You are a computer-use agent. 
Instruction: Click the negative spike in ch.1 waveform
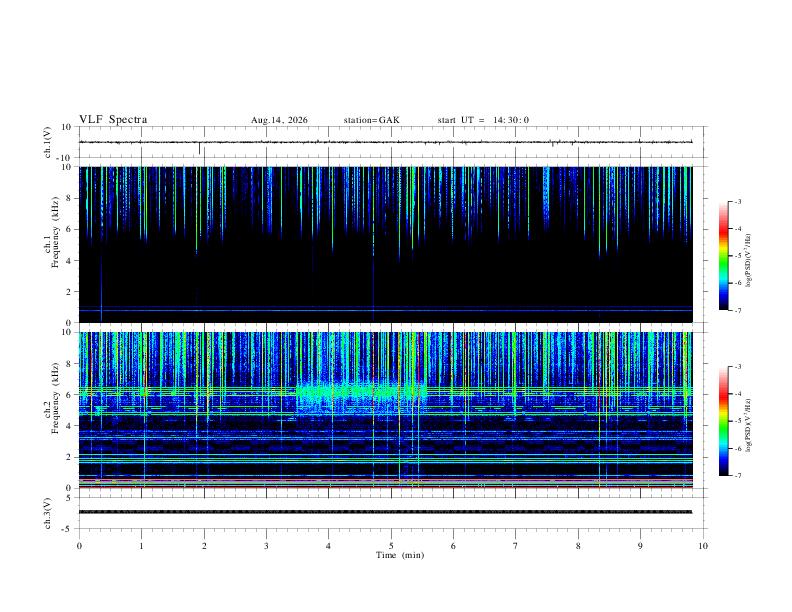click(200, 148)
